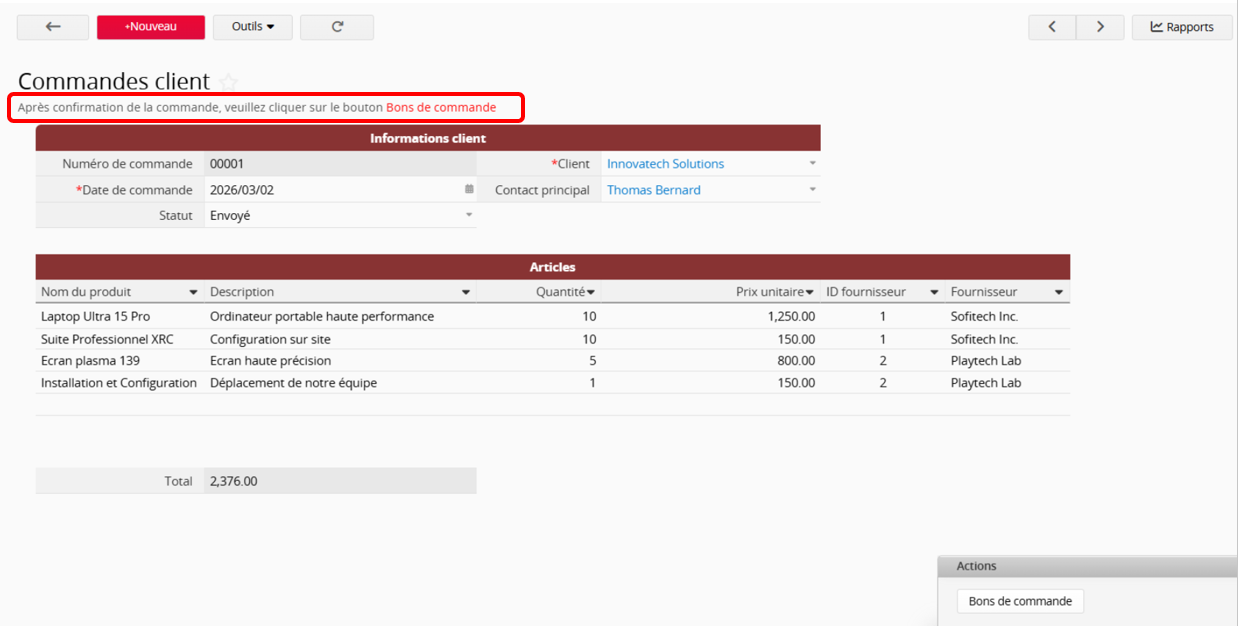Go to next record with right chevron

(1100, 27)
